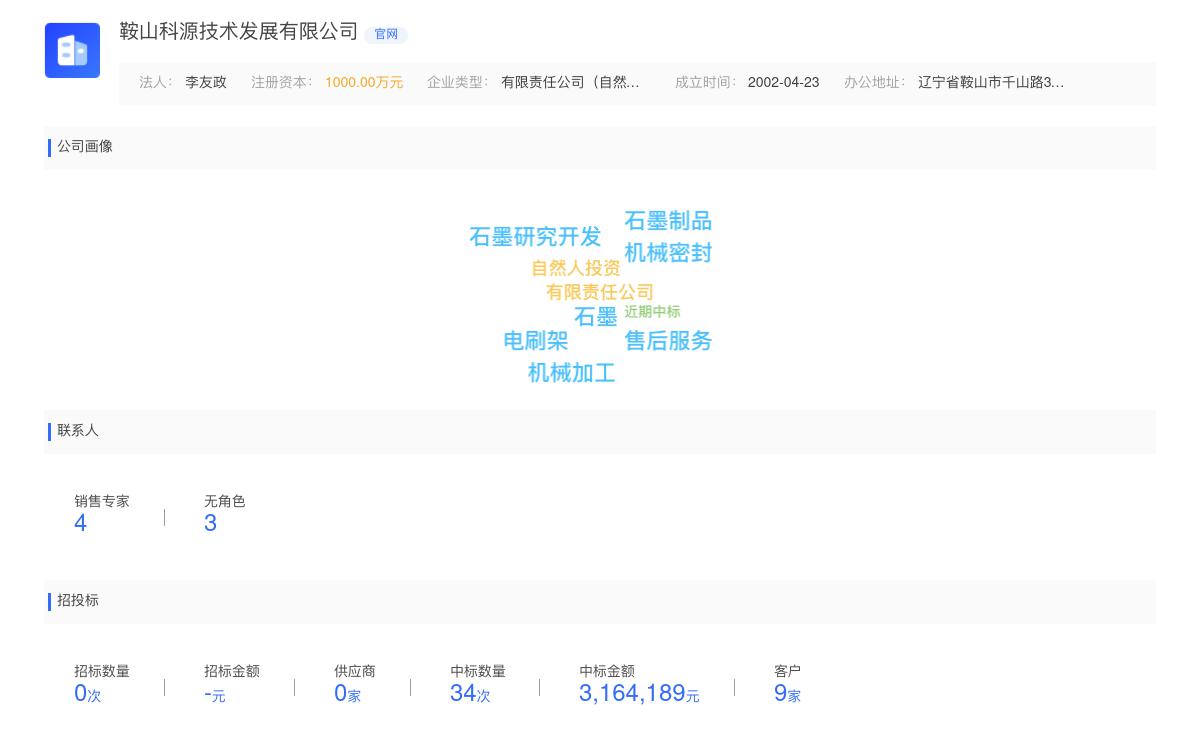Select word cloud tag 机械密封

[668, 253]
